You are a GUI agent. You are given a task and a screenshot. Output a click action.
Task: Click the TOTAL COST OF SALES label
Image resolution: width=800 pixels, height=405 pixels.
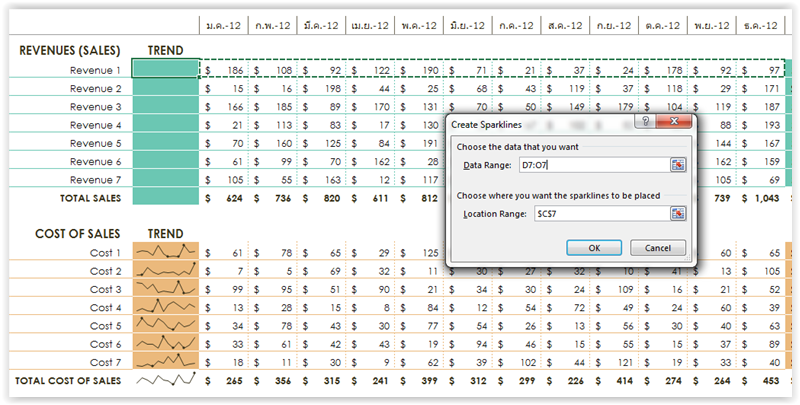[x=68, y=381]
